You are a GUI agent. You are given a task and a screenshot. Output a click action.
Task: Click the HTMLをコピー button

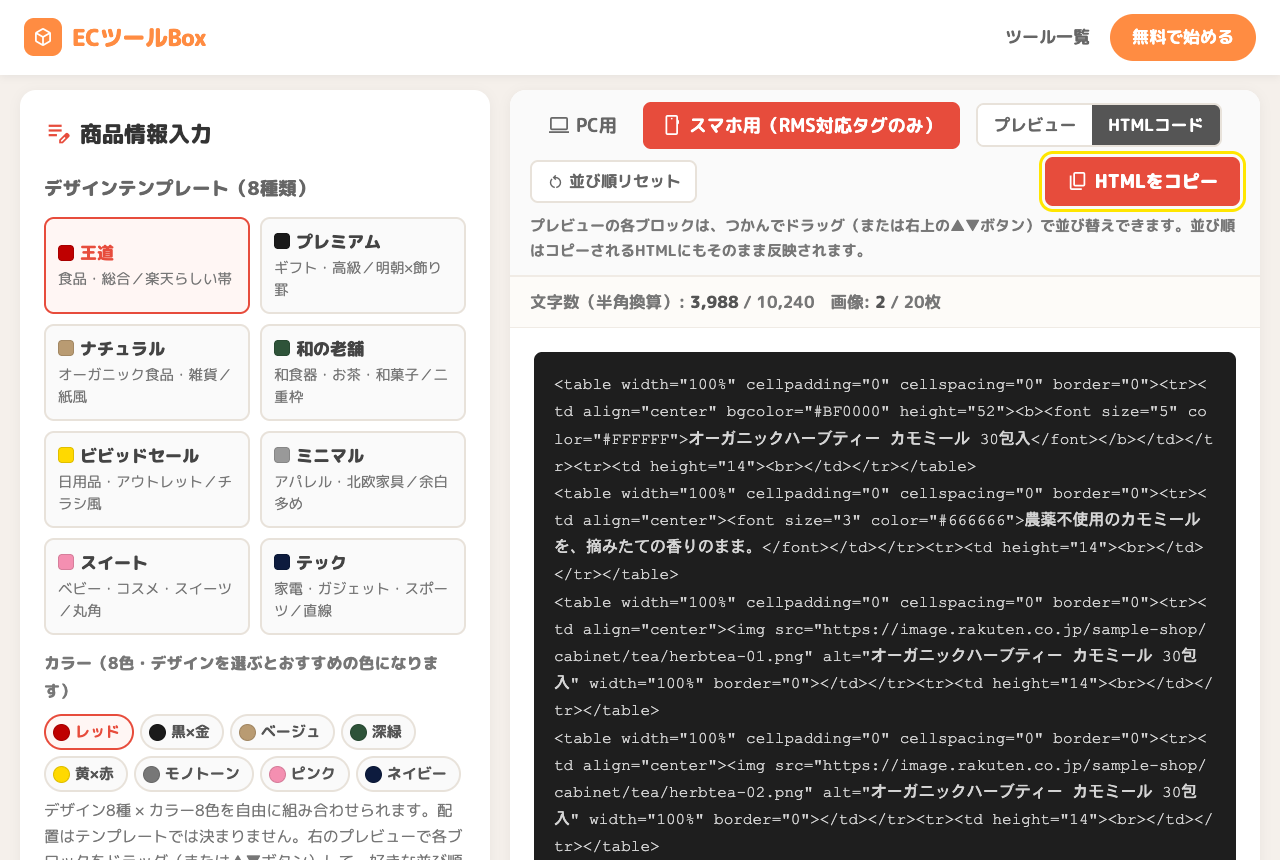click(1142, 181)
